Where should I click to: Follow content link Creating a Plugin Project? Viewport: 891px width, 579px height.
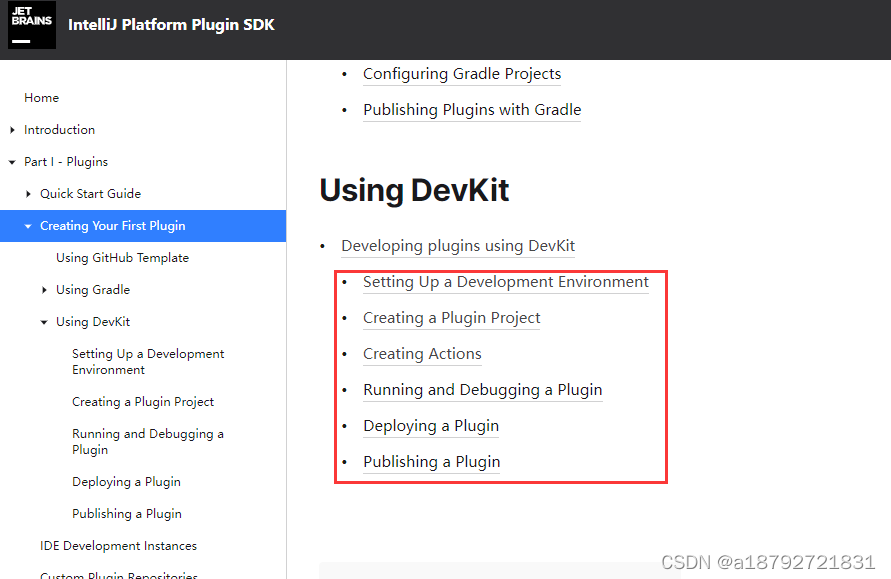point(452,318)
